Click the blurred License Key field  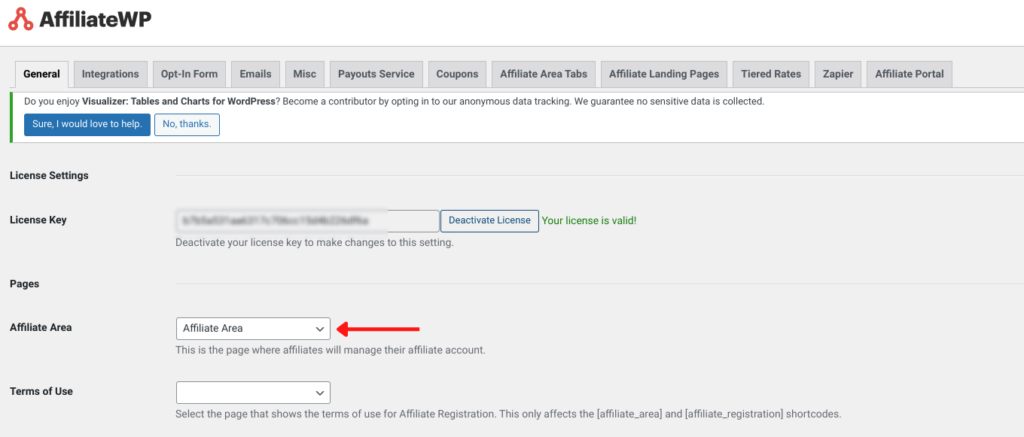point(308,221)
